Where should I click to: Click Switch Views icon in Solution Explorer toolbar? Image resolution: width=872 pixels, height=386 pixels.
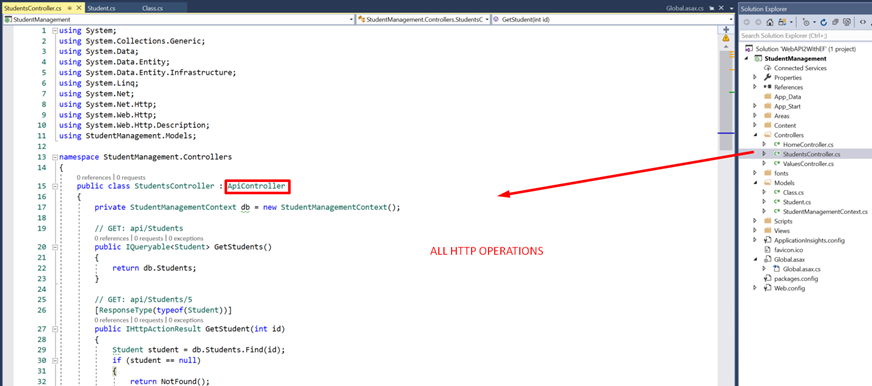click(782, 22)
